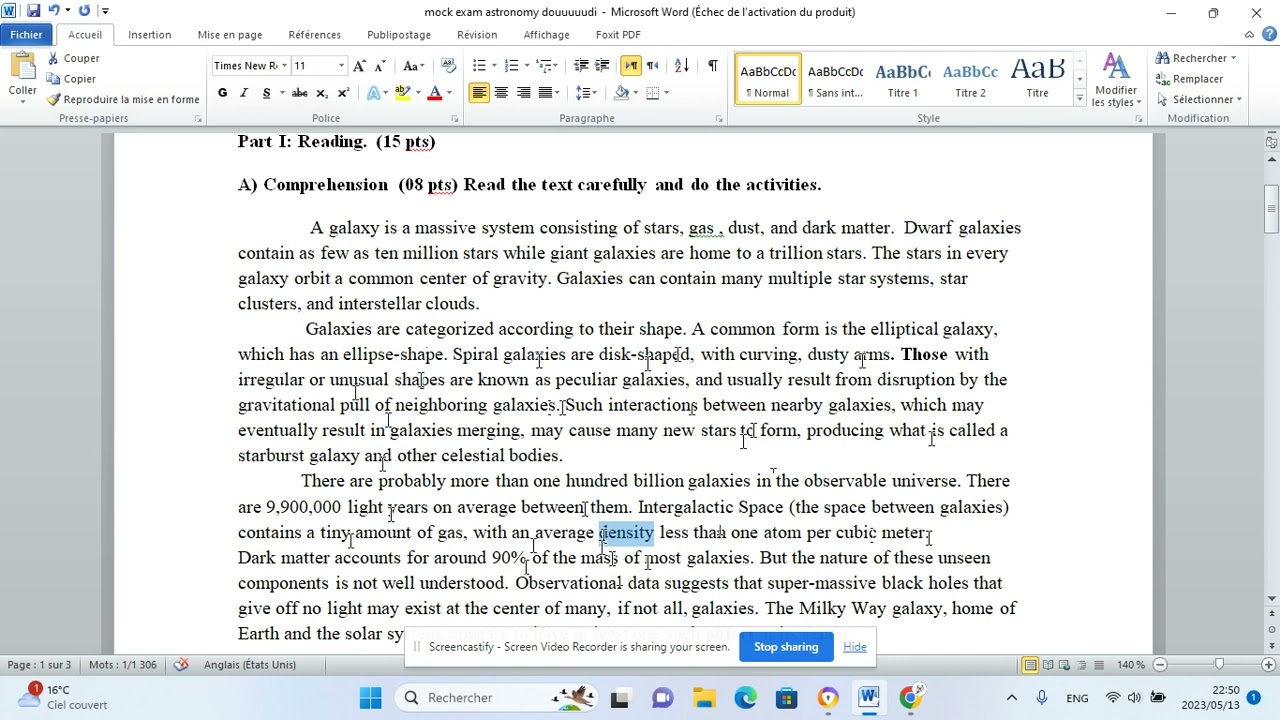Apply strikethrough to the selected text

[x=299, y=93]
